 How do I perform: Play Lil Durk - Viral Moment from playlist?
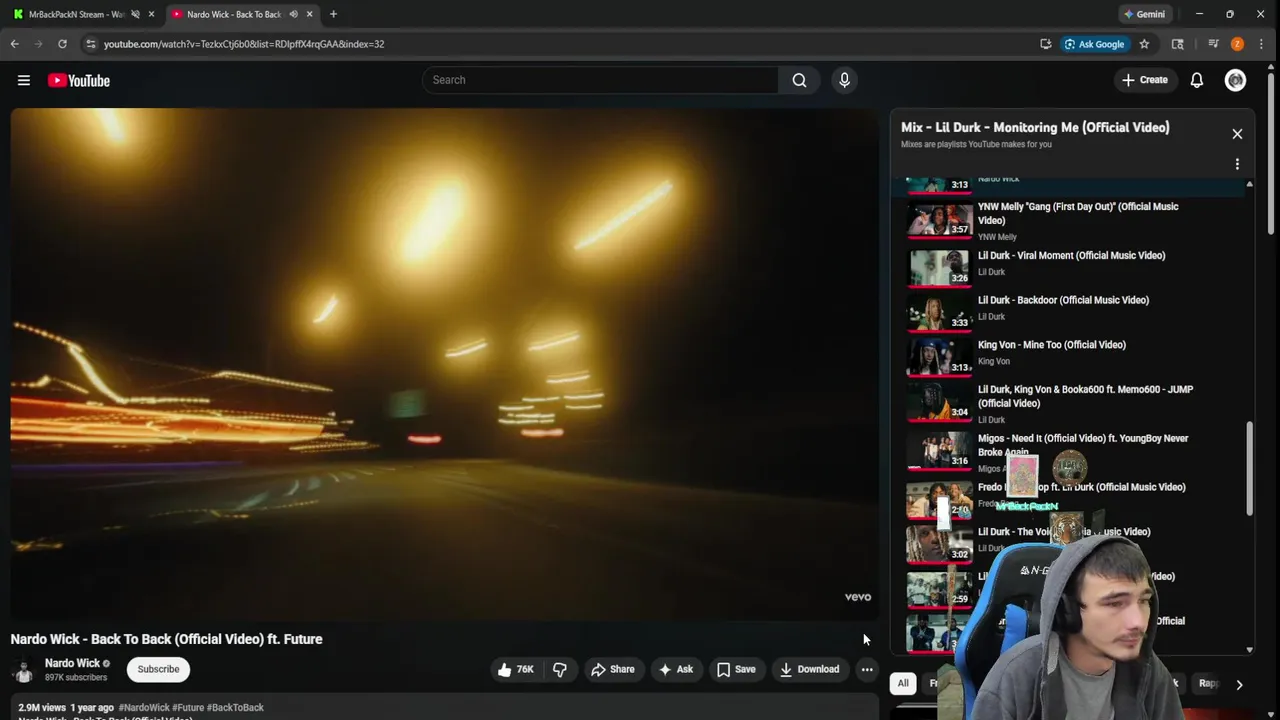click(x=1071, y=255)
